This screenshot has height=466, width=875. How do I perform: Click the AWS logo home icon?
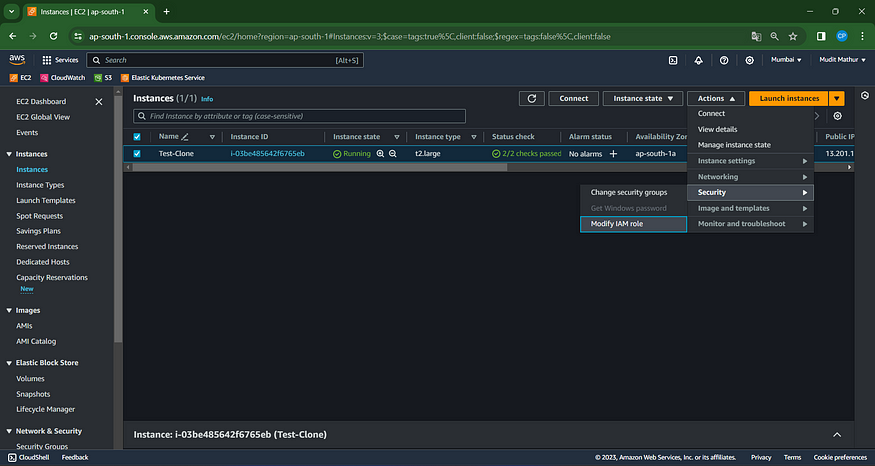coord(17,60)
